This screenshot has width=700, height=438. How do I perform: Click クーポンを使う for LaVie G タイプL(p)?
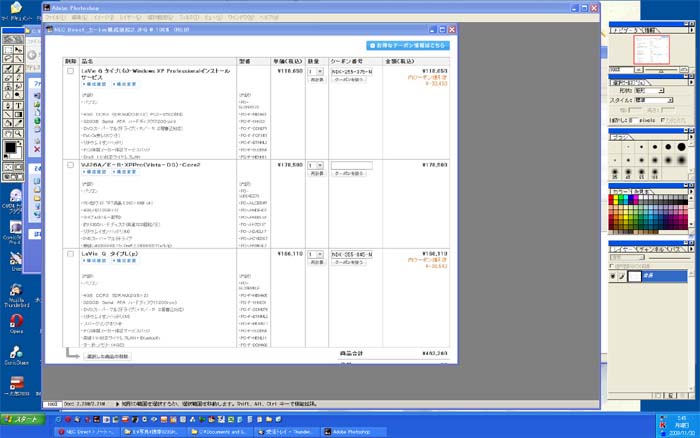(x=349, y=262)
